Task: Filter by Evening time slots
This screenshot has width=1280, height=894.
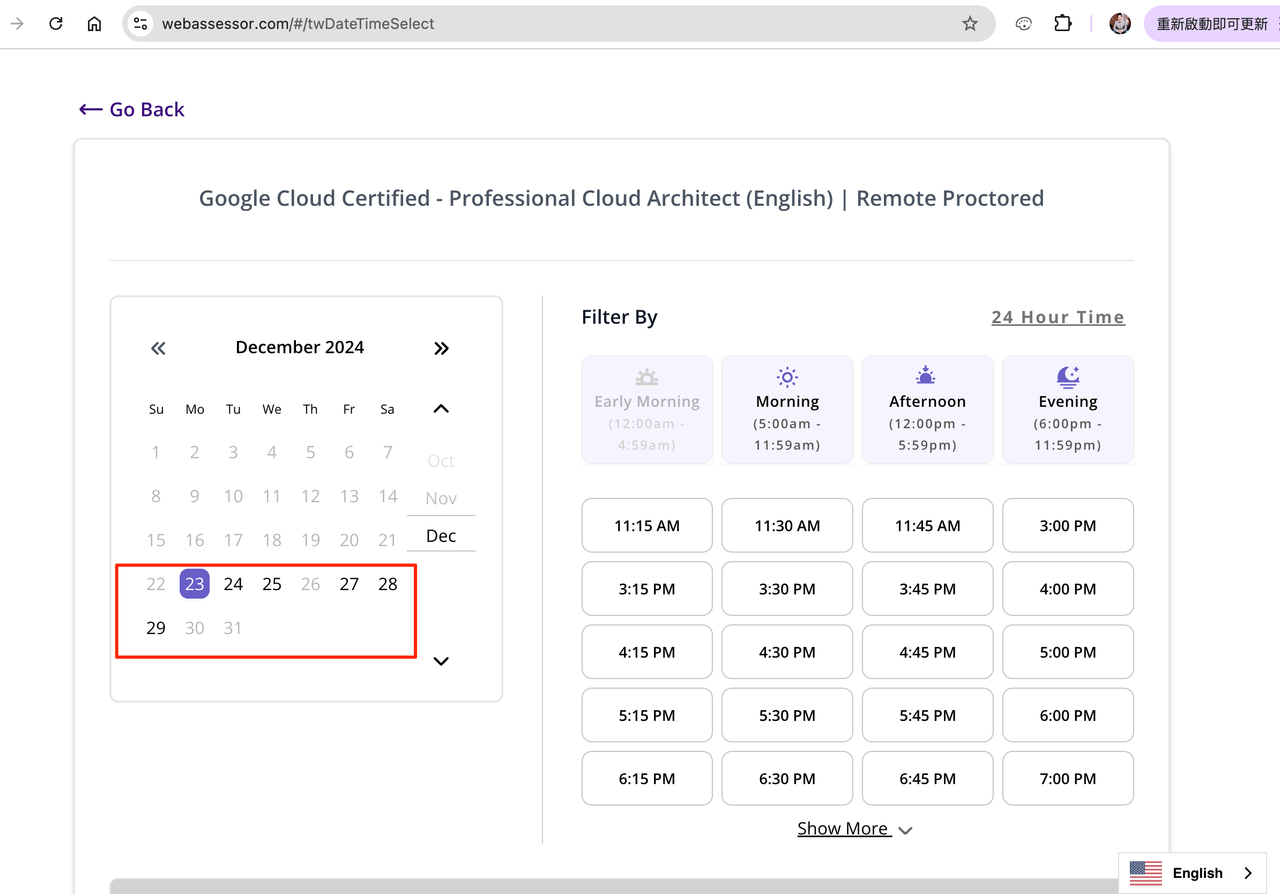Action: click(x=1068, y=410)
